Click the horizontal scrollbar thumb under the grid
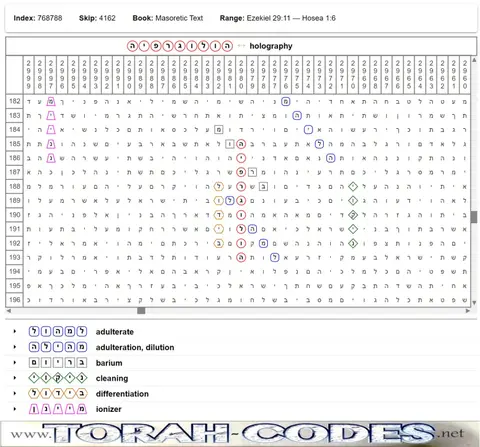Image resolution: width=480 pixels, height=447 pixels. (x=141, y=311)
